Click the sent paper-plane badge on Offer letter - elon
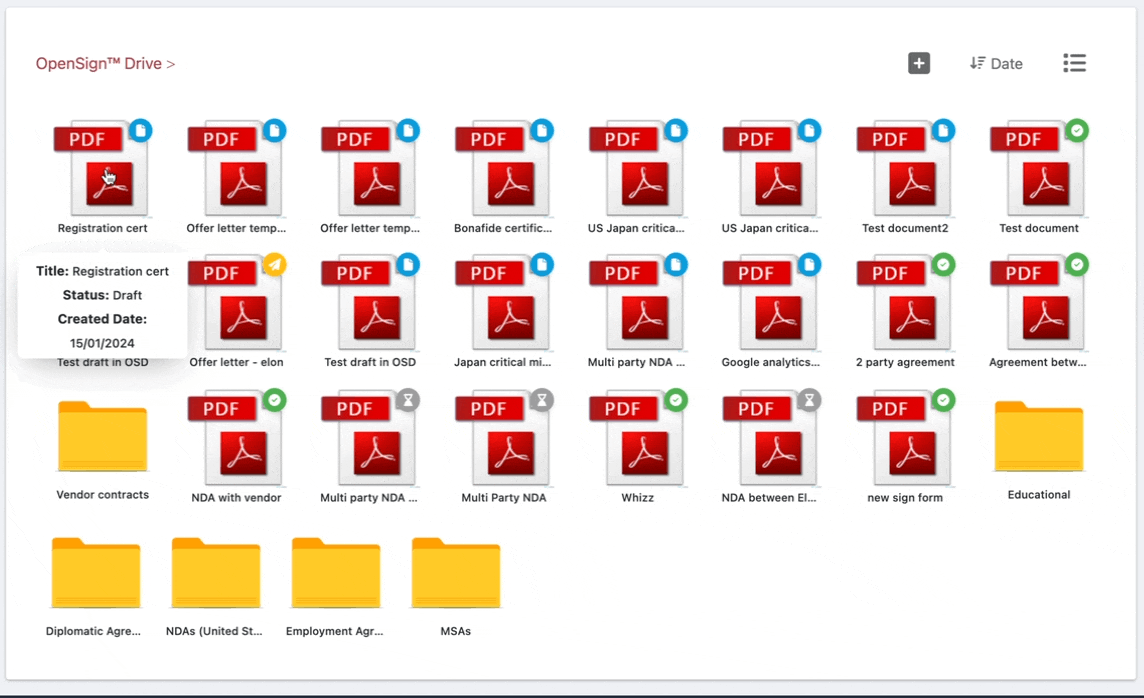The width and height of the screenshot is (1144, 698). click(x=274, y=265)
